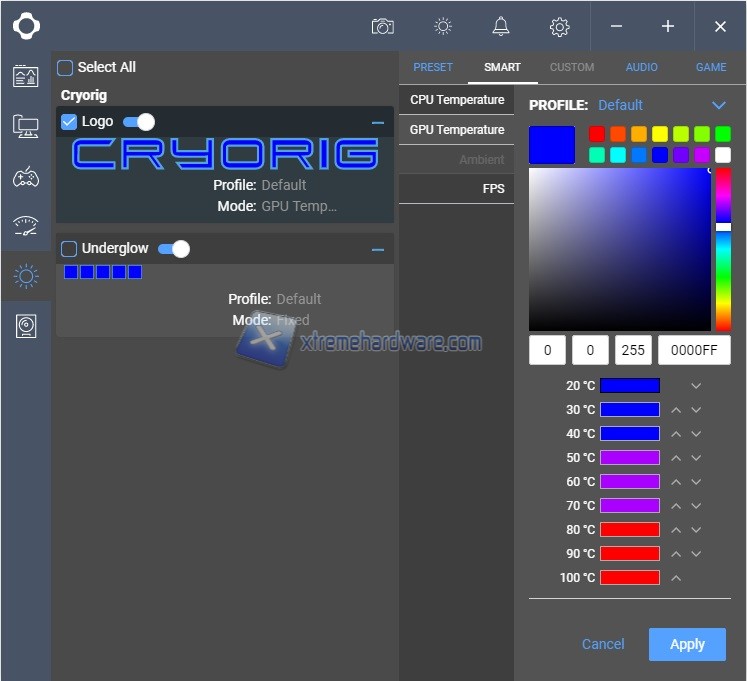Expand the Profile Default dropdown

[718, 105]
